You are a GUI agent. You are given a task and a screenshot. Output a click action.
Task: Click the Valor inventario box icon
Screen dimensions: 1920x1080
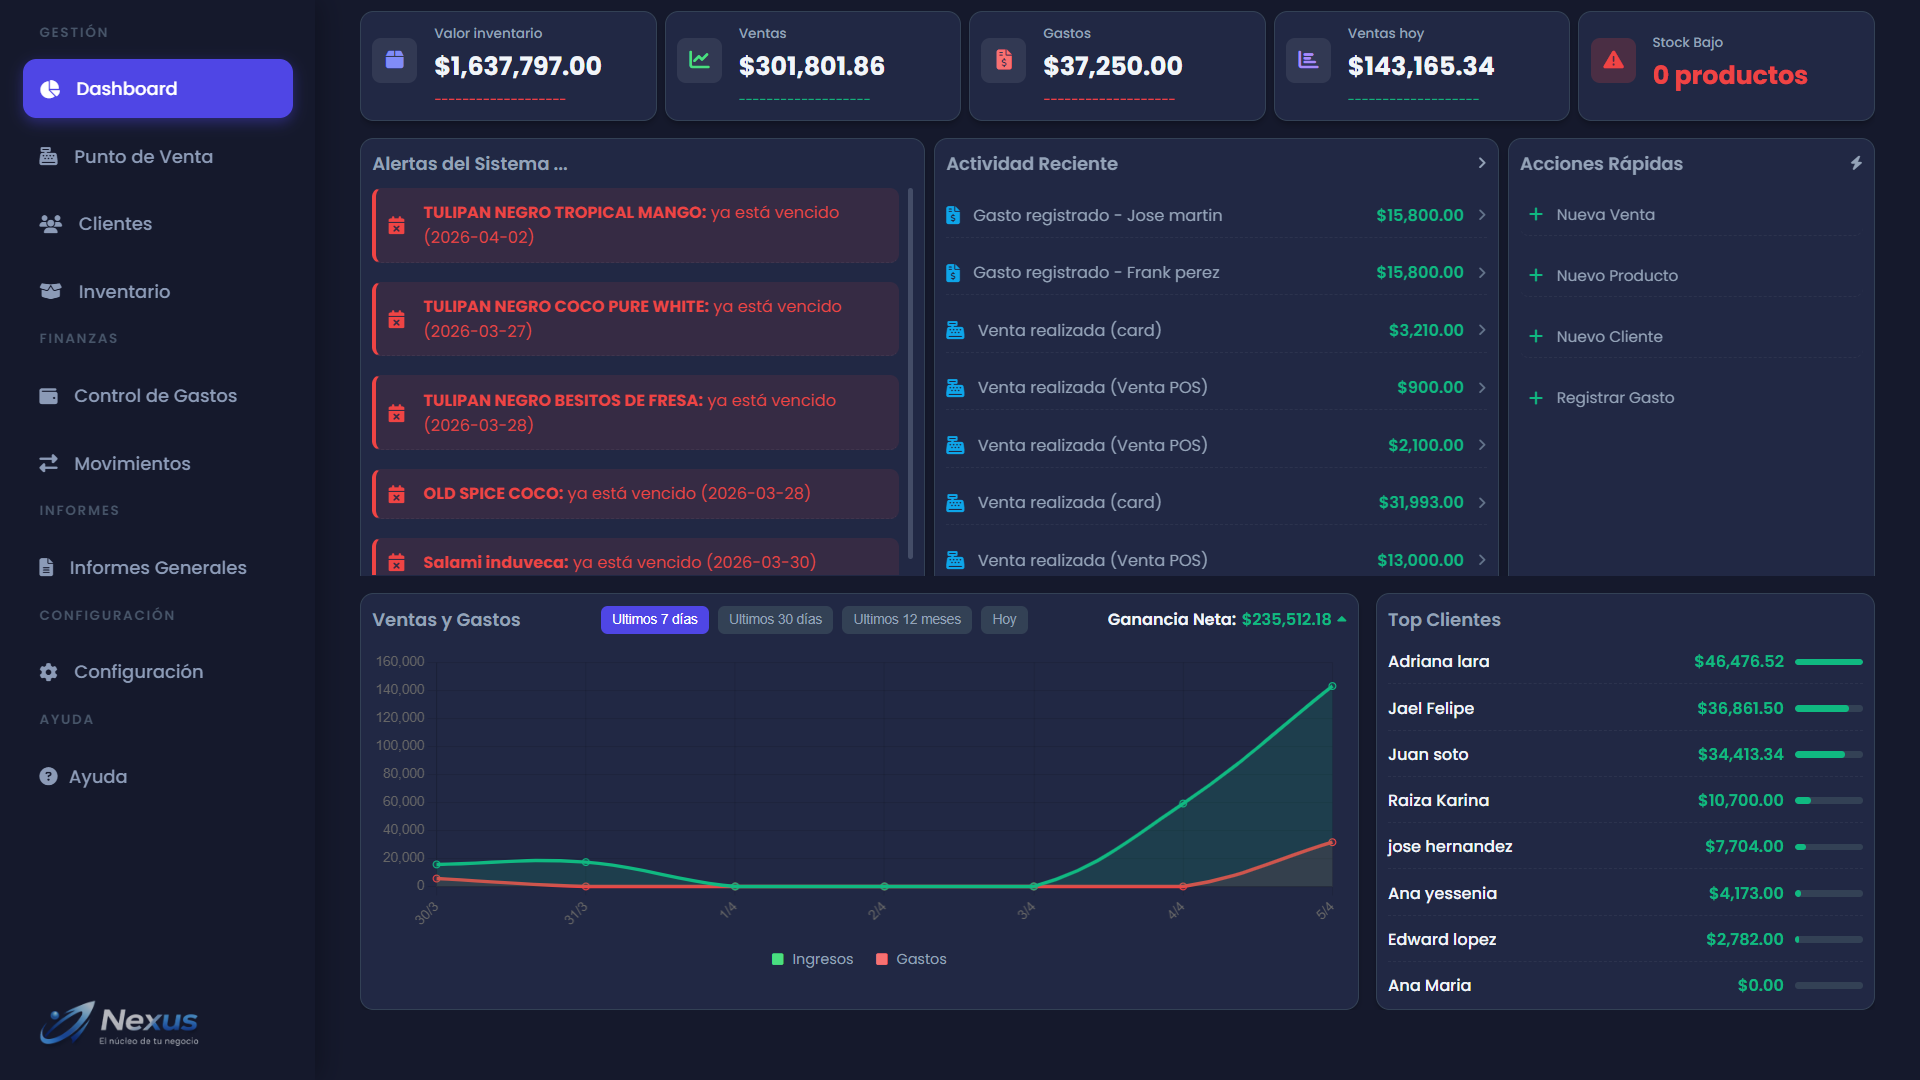tap(394, 61)
